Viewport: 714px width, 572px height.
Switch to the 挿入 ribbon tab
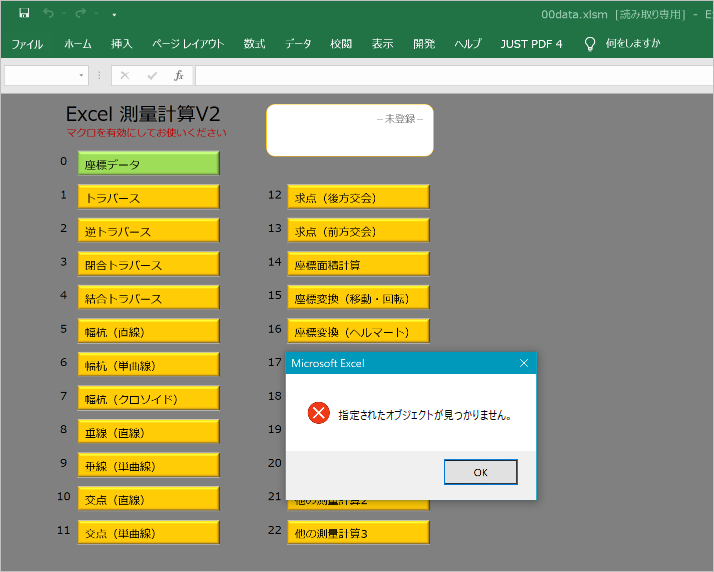(x=122, y=44)
